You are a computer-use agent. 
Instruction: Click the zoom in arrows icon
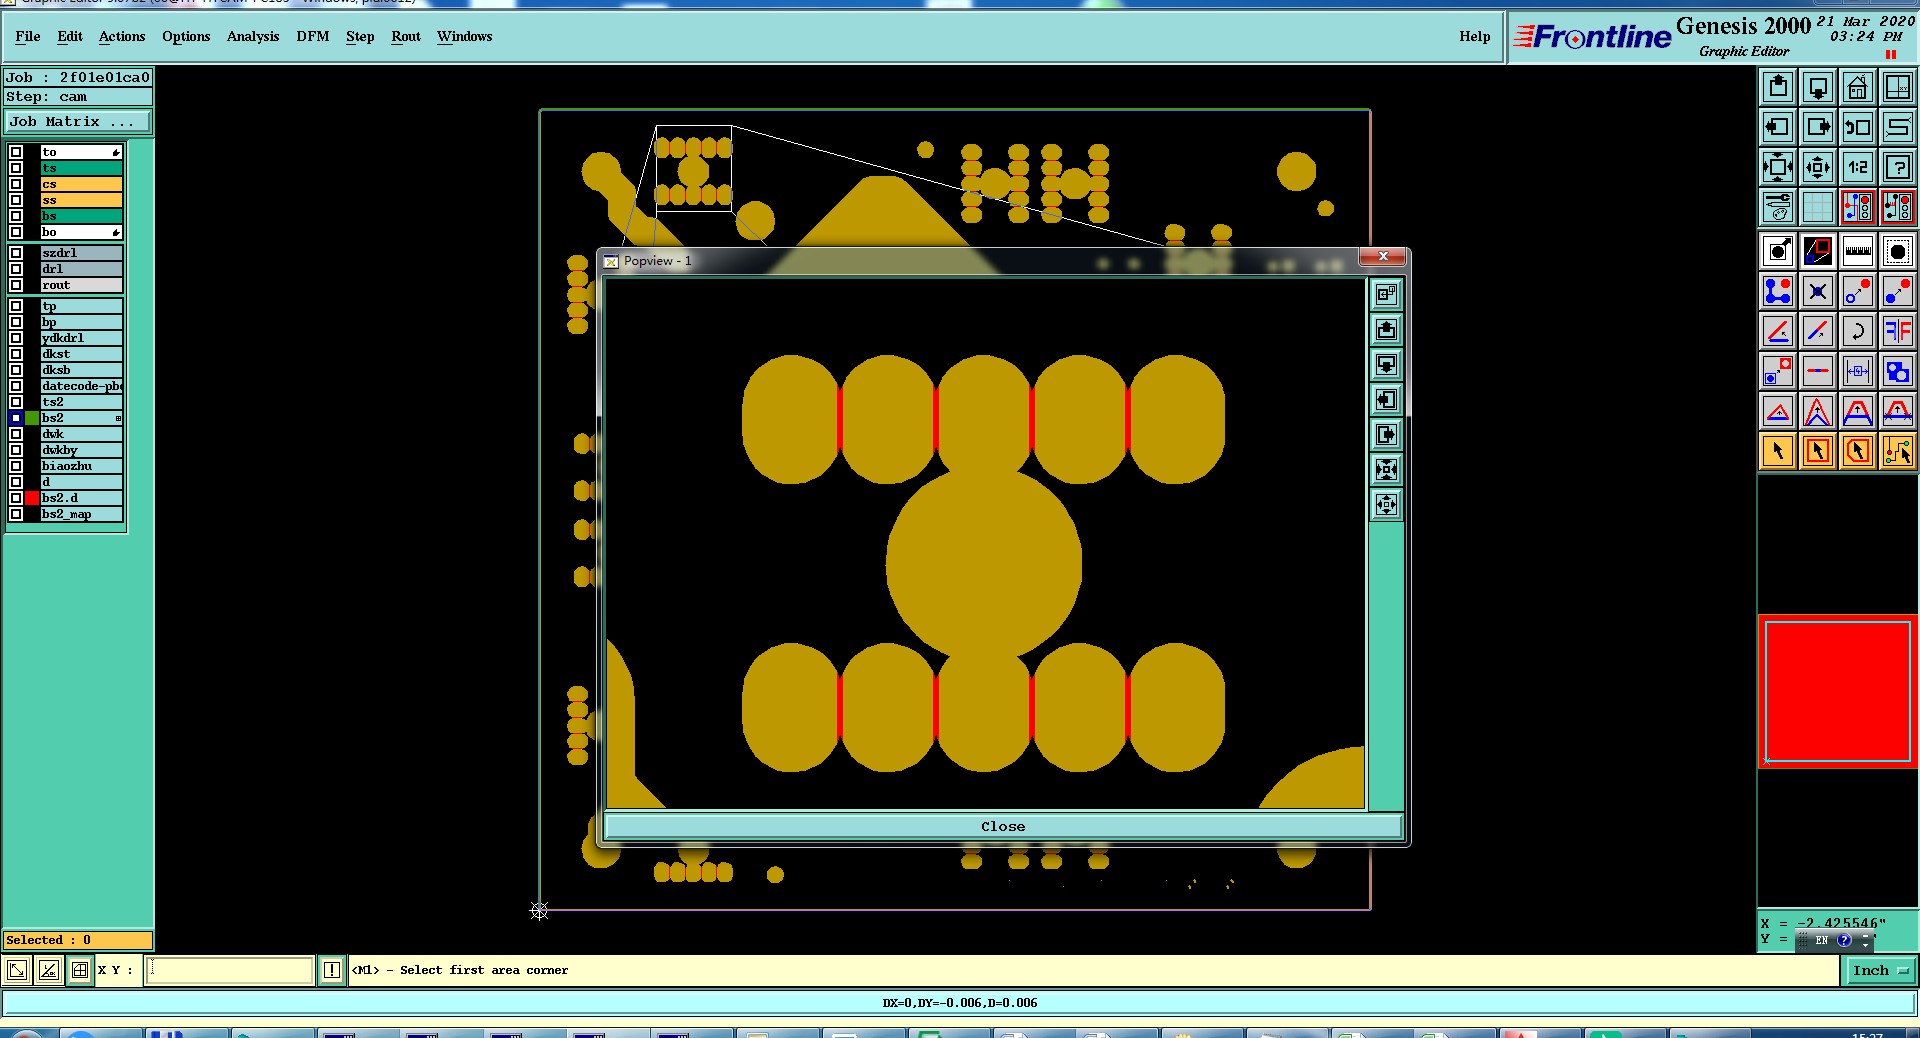coord(1778,167)
